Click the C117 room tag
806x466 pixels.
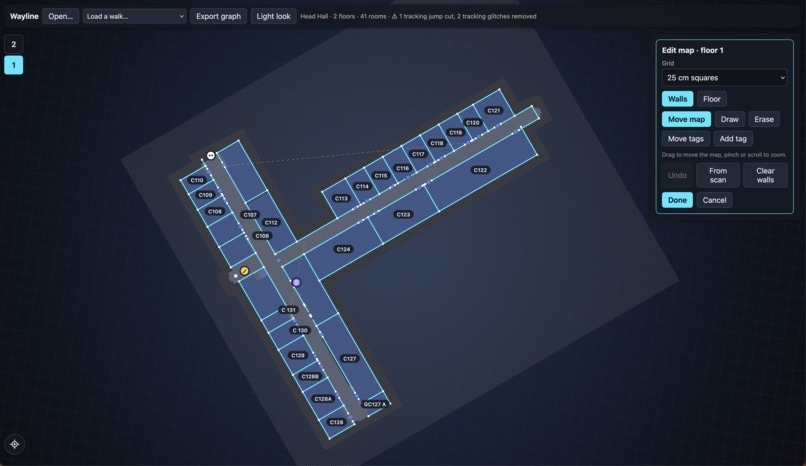pyautogui.click(x=418, y=154)
